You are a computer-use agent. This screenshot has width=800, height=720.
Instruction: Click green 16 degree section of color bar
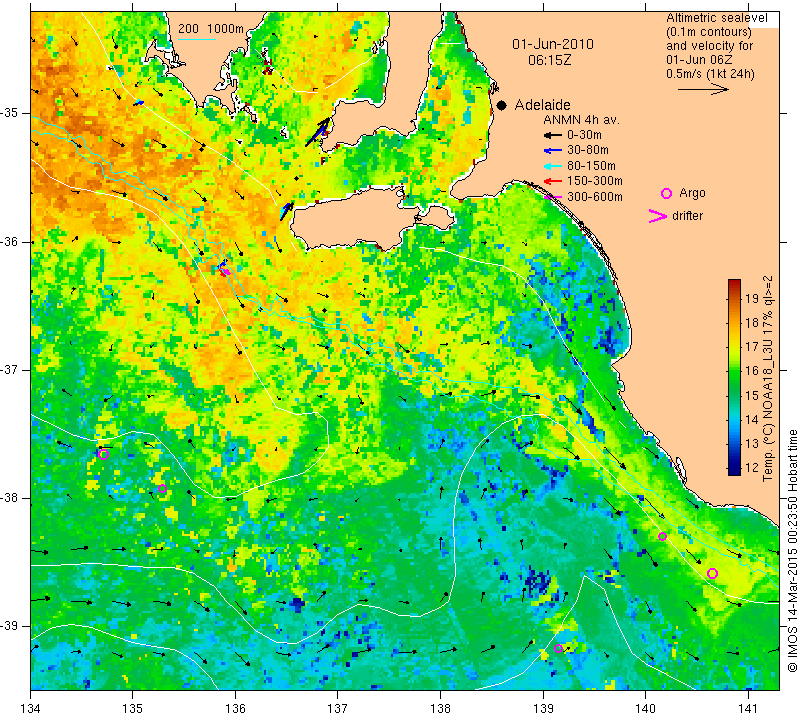click(x=734, y=371)
